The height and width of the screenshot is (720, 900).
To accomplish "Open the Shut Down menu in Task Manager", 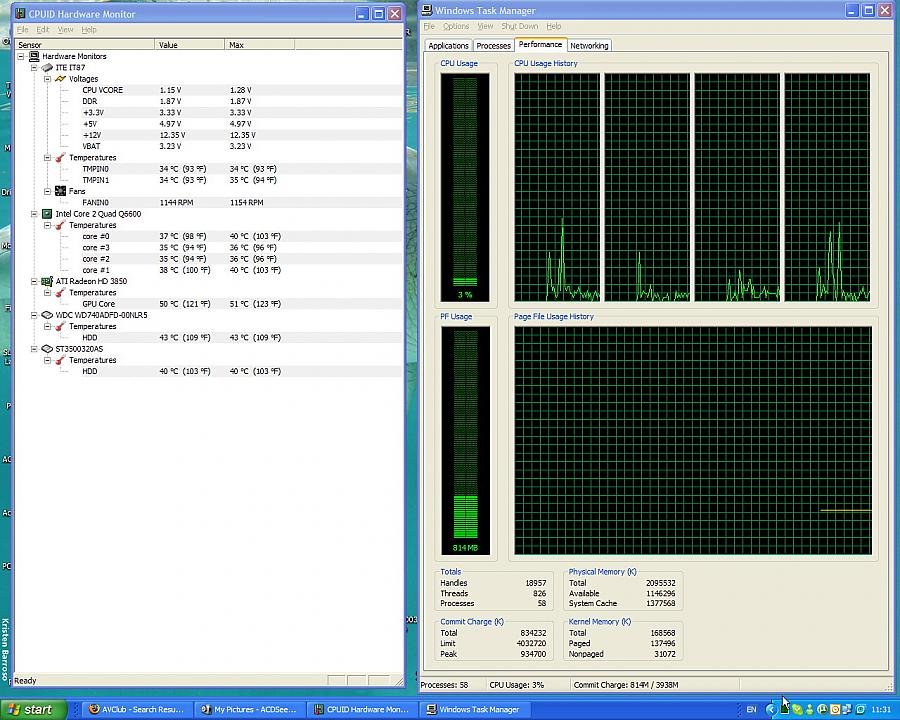I will pos(520,26).
